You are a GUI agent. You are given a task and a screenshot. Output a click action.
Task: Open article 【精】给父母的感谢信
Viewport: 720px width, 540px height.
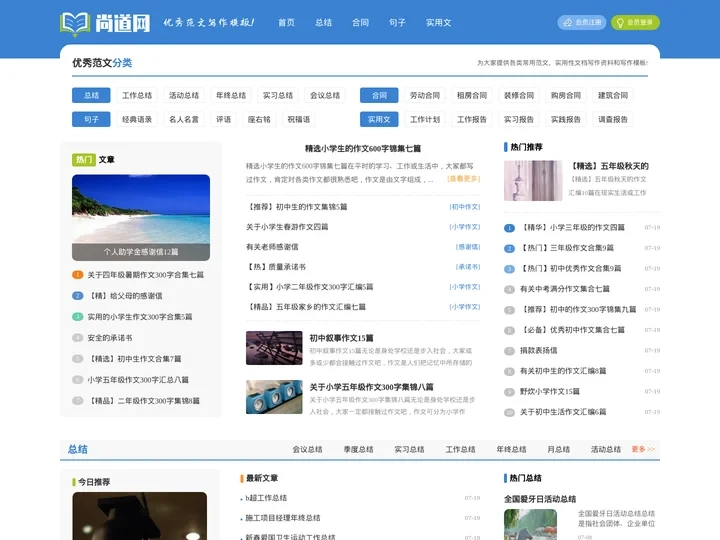click(x=125, y=296)
